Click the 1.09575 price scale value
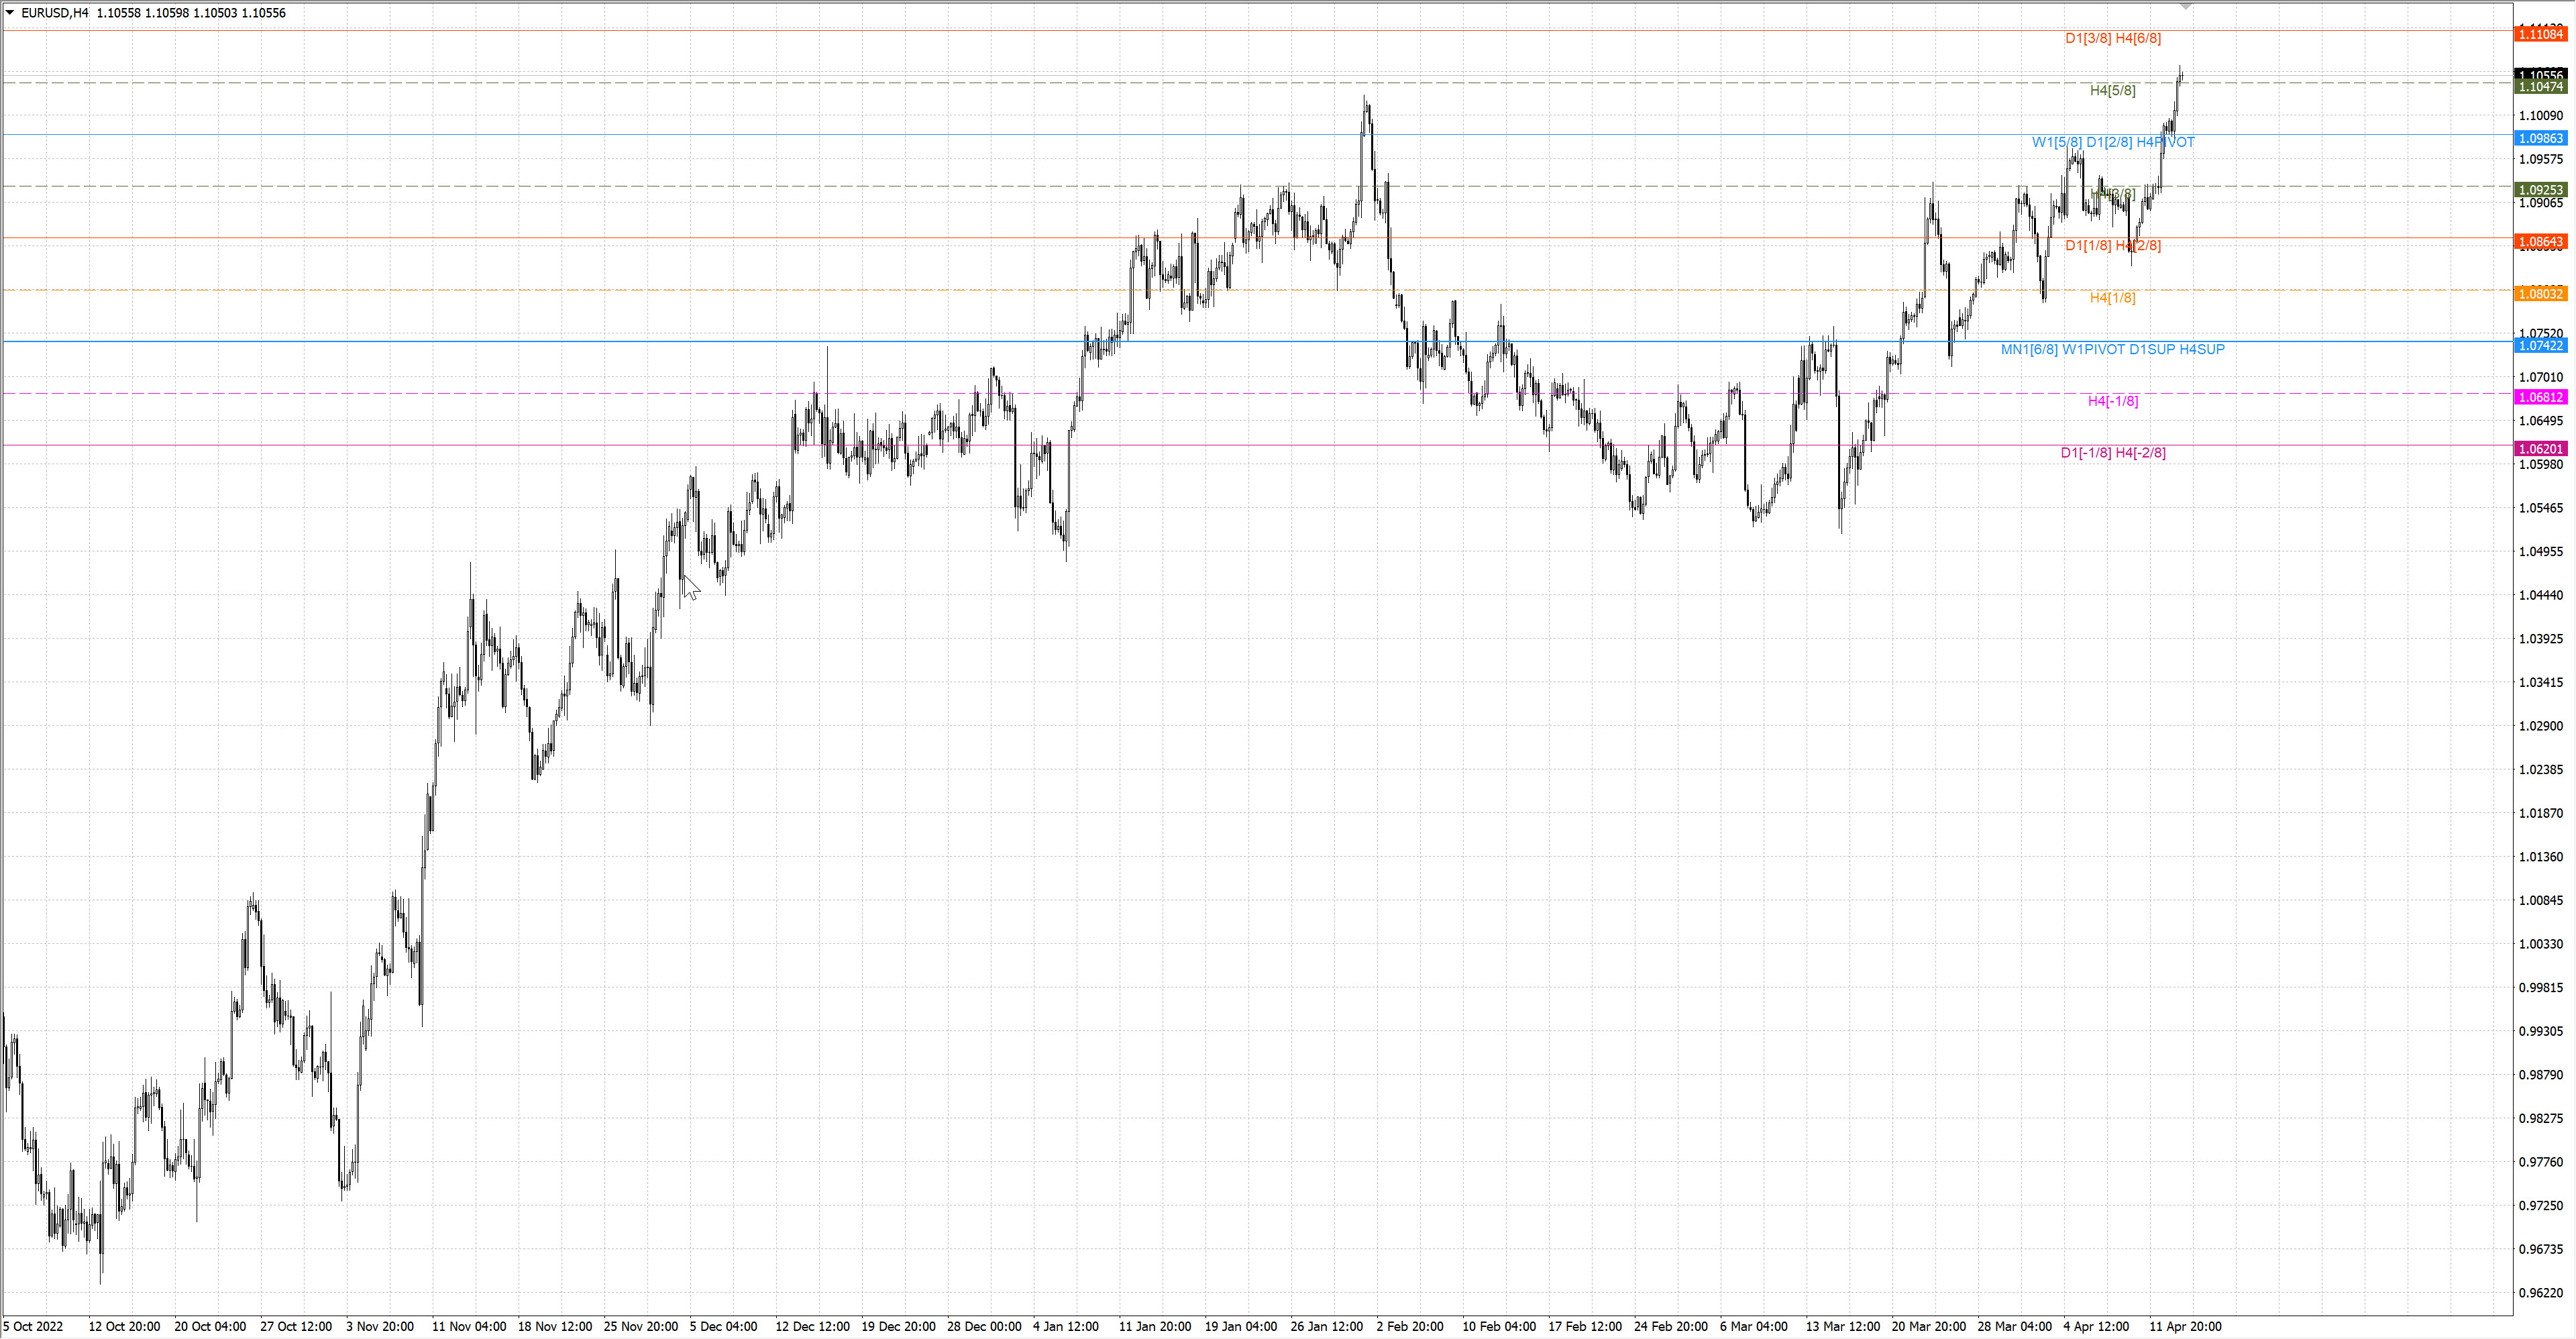This screenshot has height=1339, width=2576. coord(2541,159)
